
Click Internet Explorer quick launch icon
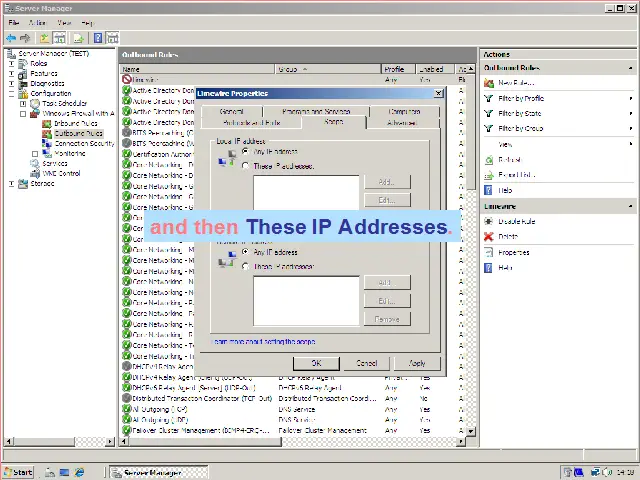(x=79, y=473)
